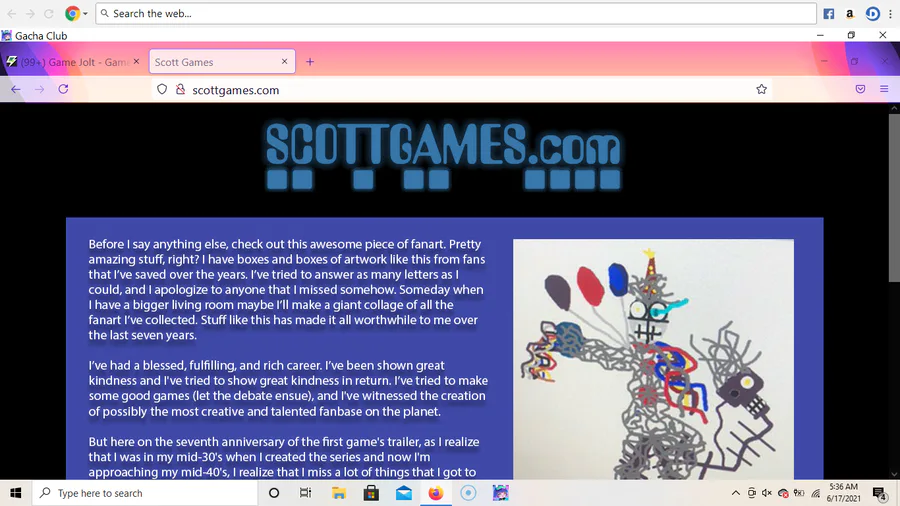The width and height of the screenshot is (900, 506).
Task: Reload the scottgames.com page
Action: 63,89
